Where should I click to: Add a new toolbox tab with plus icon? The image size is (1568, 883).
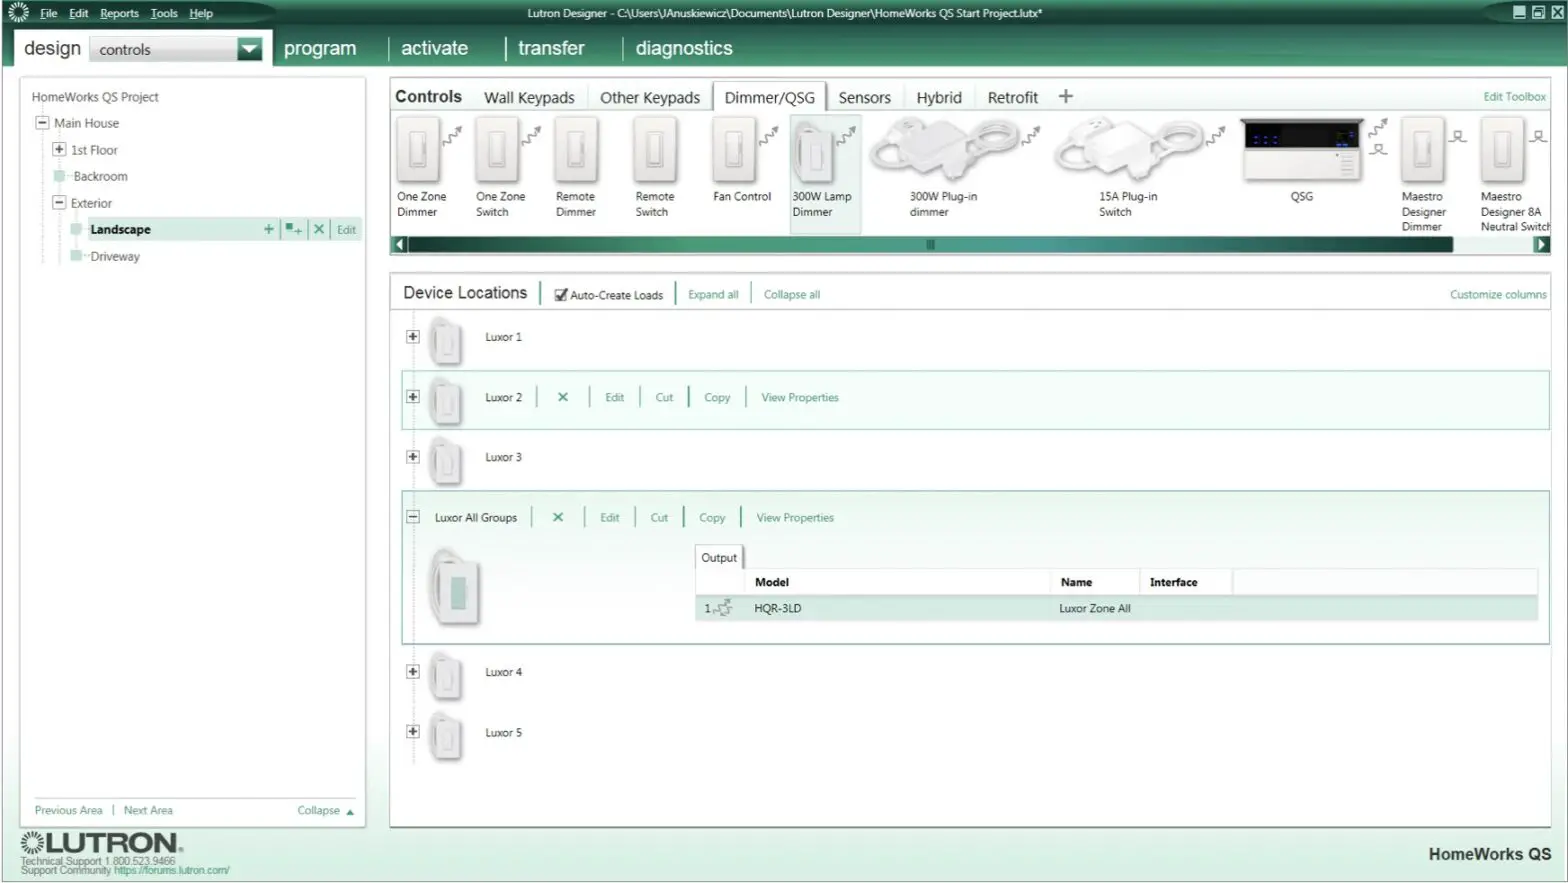click(1066, 96)
